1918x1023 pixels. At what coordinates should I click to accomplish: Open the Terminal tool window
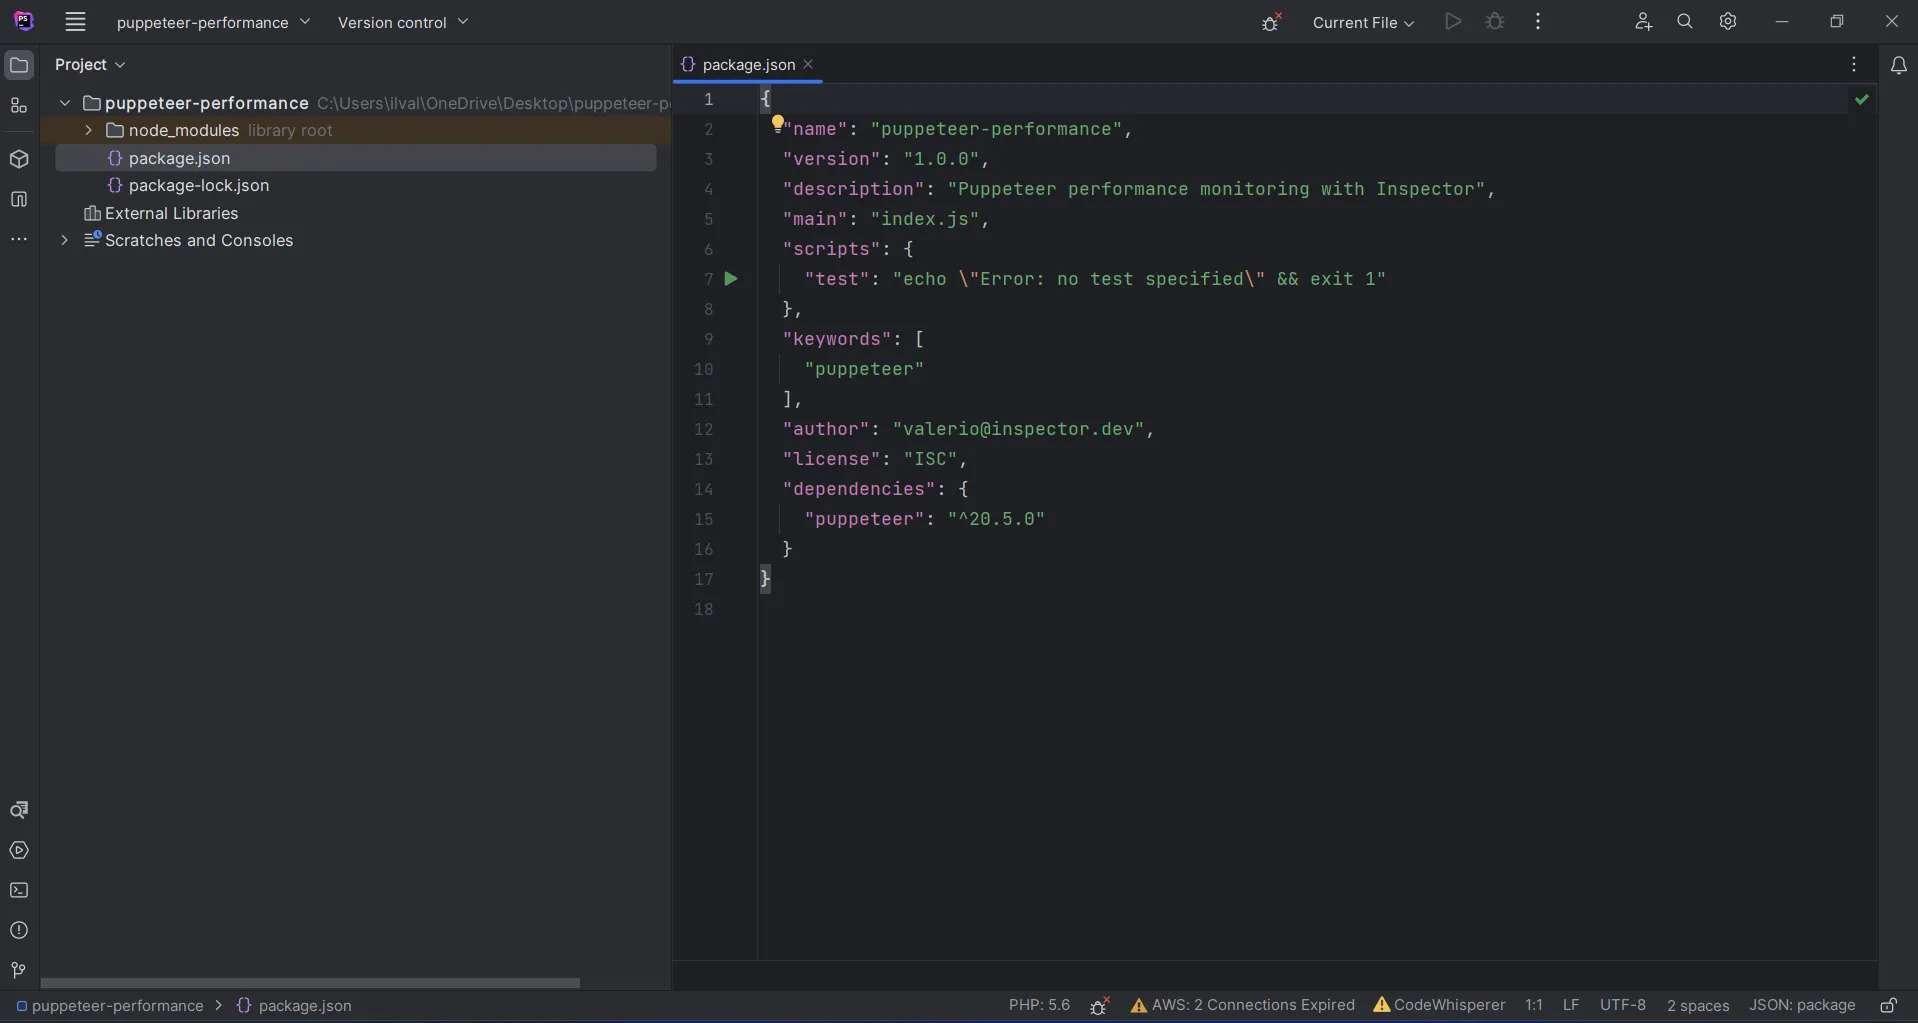(x=19, y=891)
